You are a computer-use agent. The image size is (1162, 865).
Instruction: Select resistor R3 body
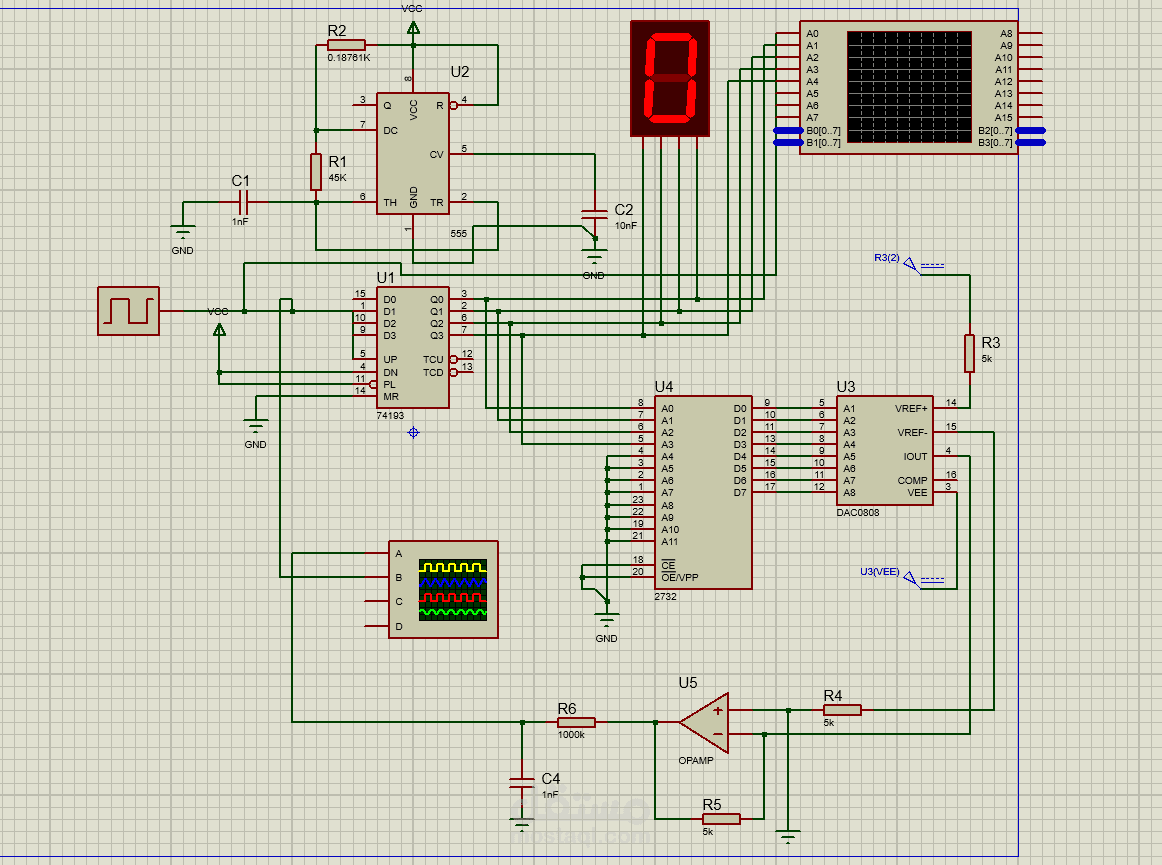click(969, 353)
